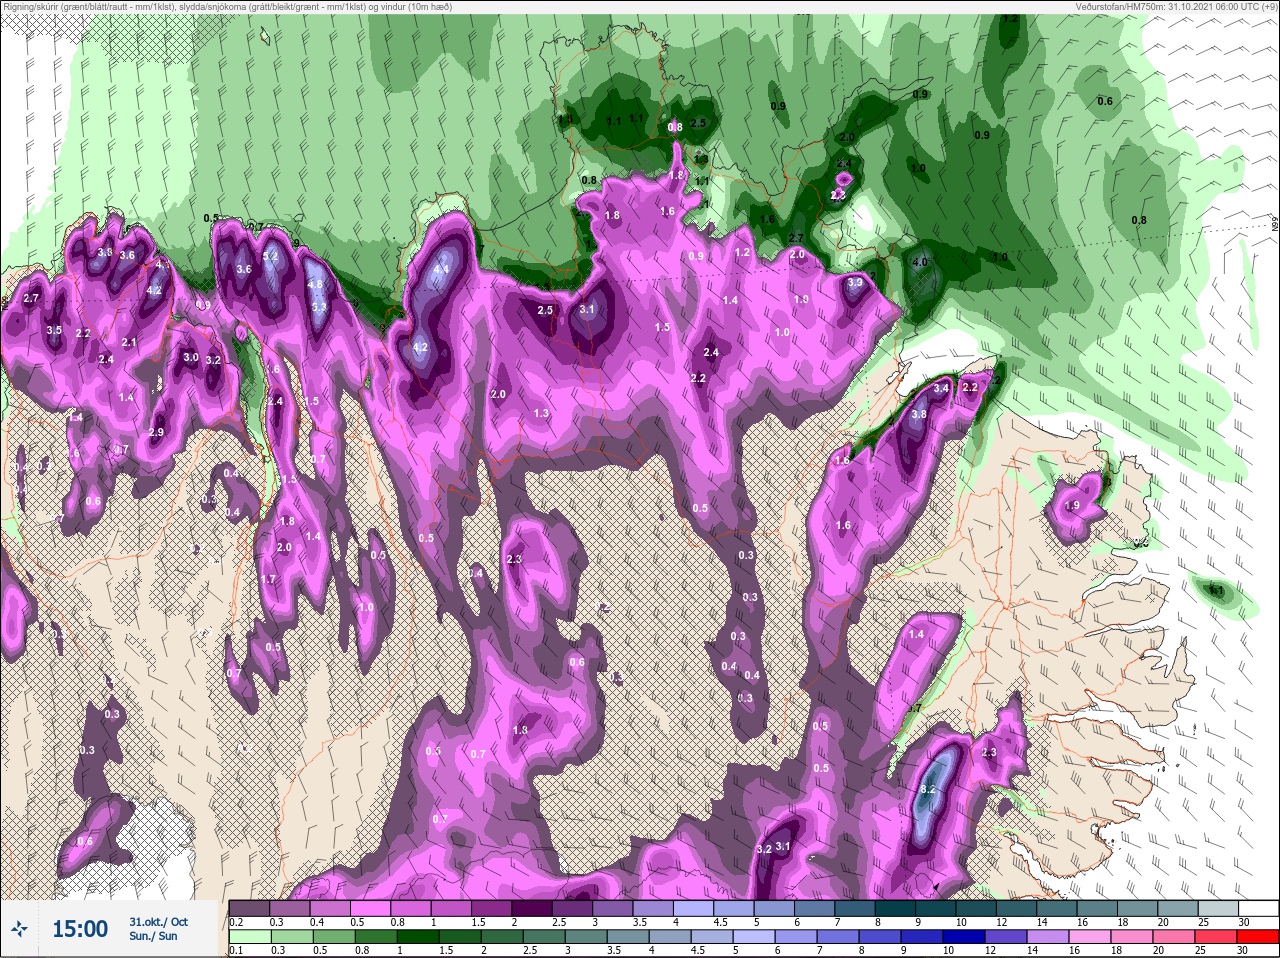Click the 4.4 precipitation value on map
This screenshot has width=1280, height=958.
[440, 269]
